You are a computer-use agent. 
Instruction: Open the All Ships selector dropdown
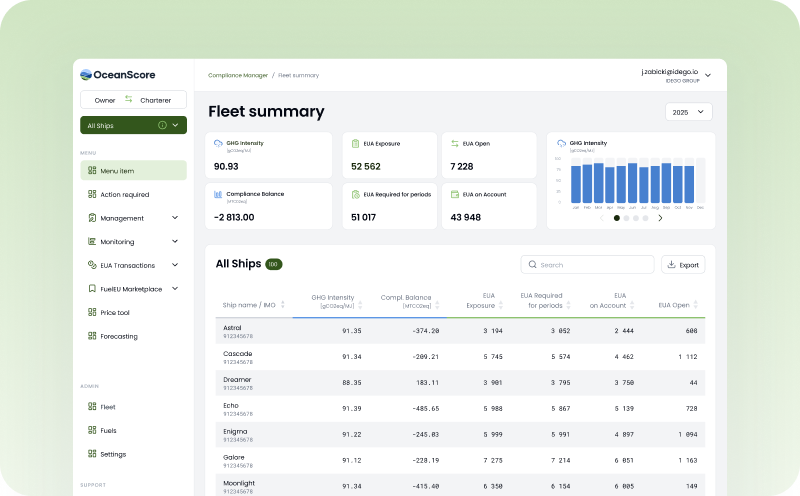click(x=176, y=125)
